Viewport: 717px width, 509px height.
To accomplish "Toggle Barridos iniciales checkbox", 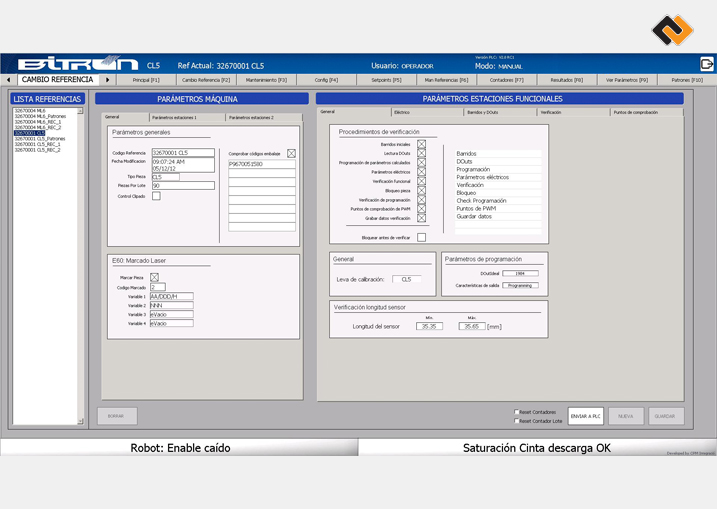I will click(x=421, y=144).
